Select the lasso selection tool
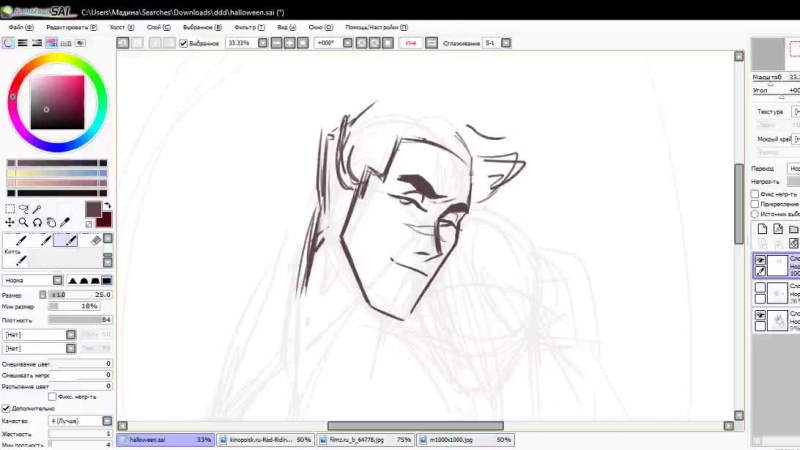 click(x=24, y=209)
